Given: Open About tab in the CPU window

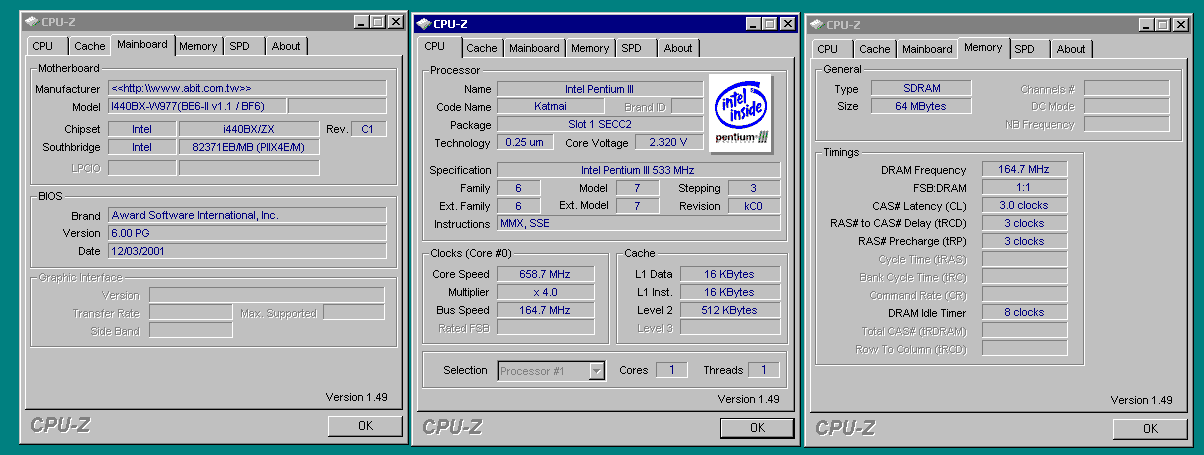Looking at the screenshot, I should (x=678, y=48).
